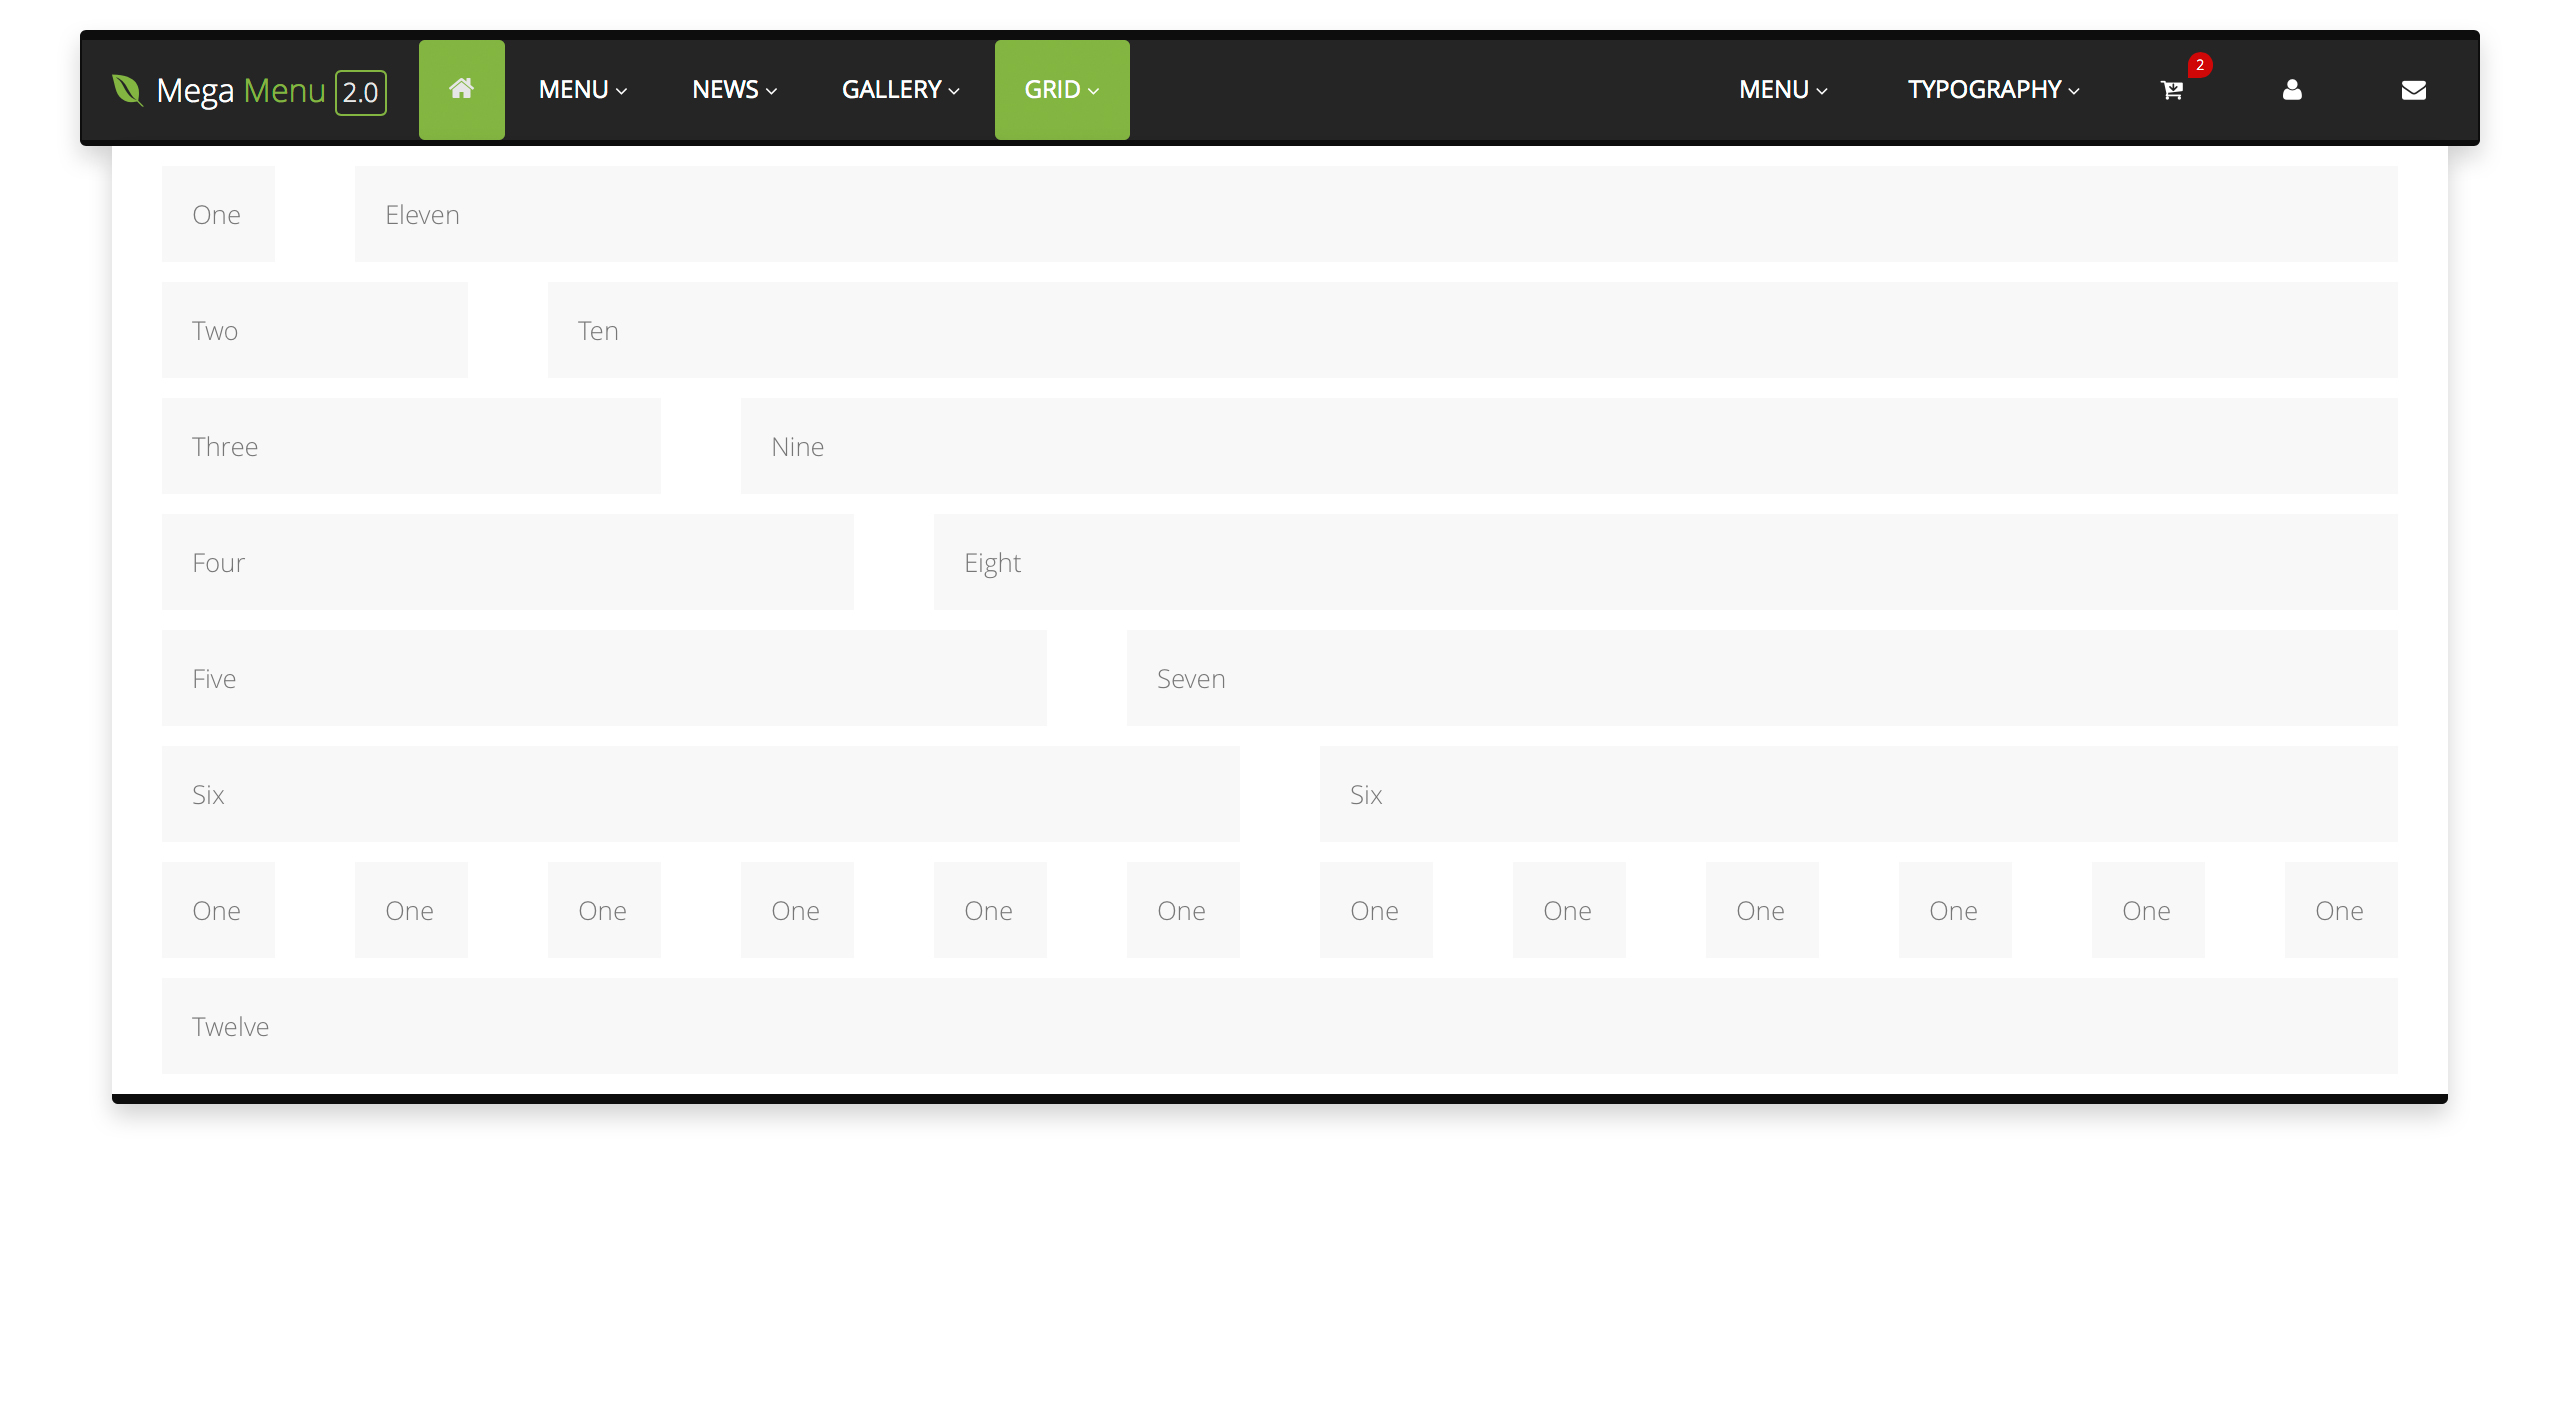This screenshot has width=2560, height=1413.
Task: Click the One column grid cell
Action: click(x=217, y=214)
